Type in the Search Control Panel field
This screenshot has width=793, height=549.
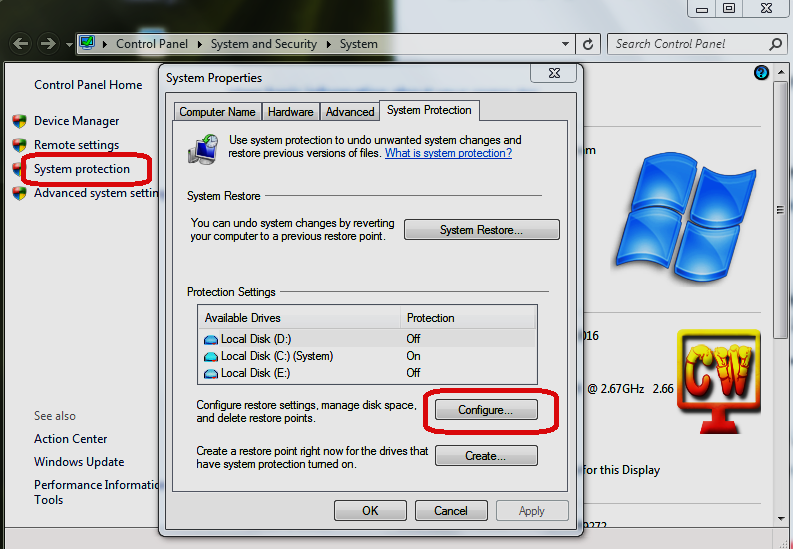[x=688, y=44]
